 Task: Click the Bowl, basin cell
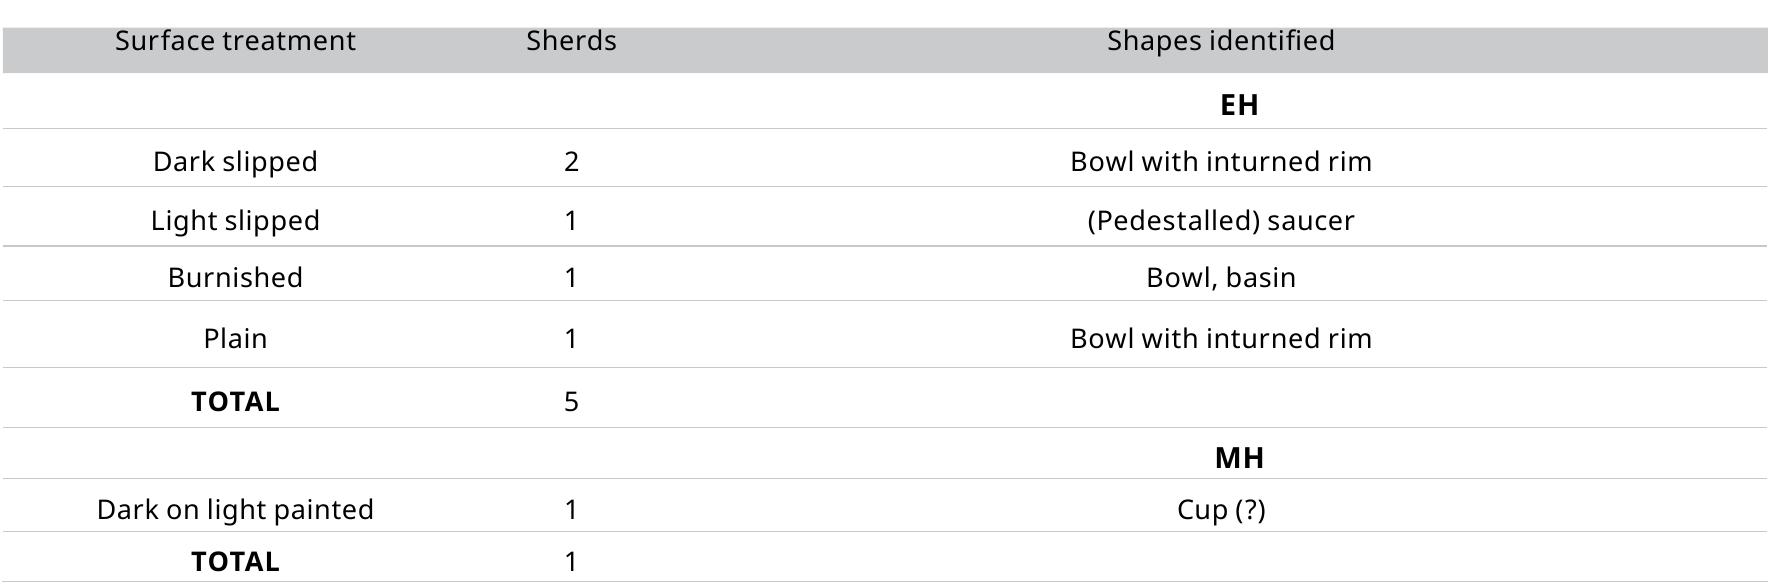click(1220, 278)
